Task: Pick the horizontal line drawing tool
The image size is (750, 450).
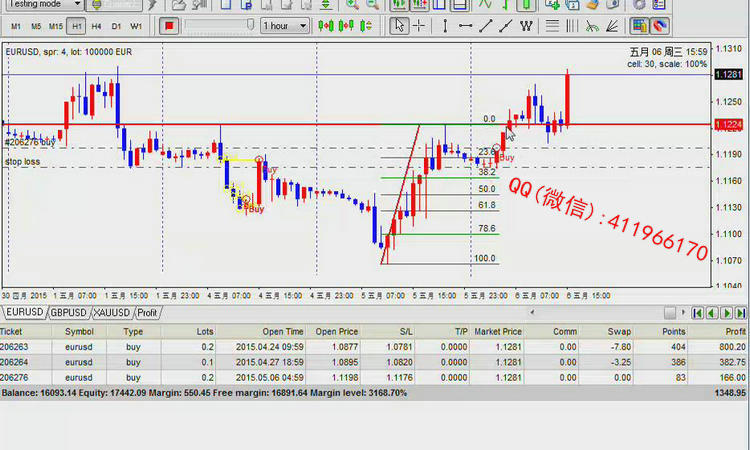Action: (464, 25)
